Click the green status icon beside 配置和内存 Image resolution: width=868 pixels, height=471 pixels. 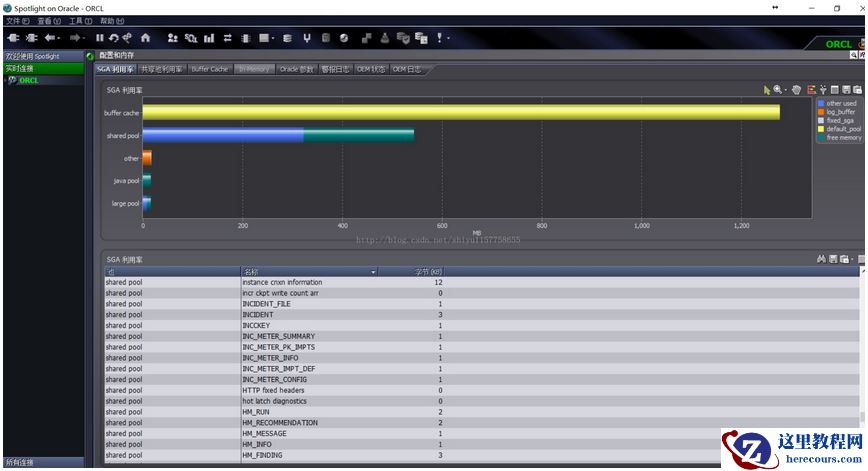point(90,55)
